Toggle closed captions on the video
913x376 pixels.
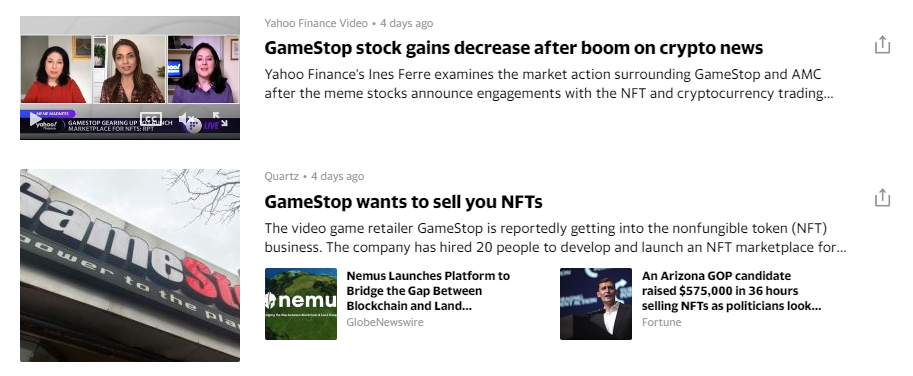(x=151, y=119)
